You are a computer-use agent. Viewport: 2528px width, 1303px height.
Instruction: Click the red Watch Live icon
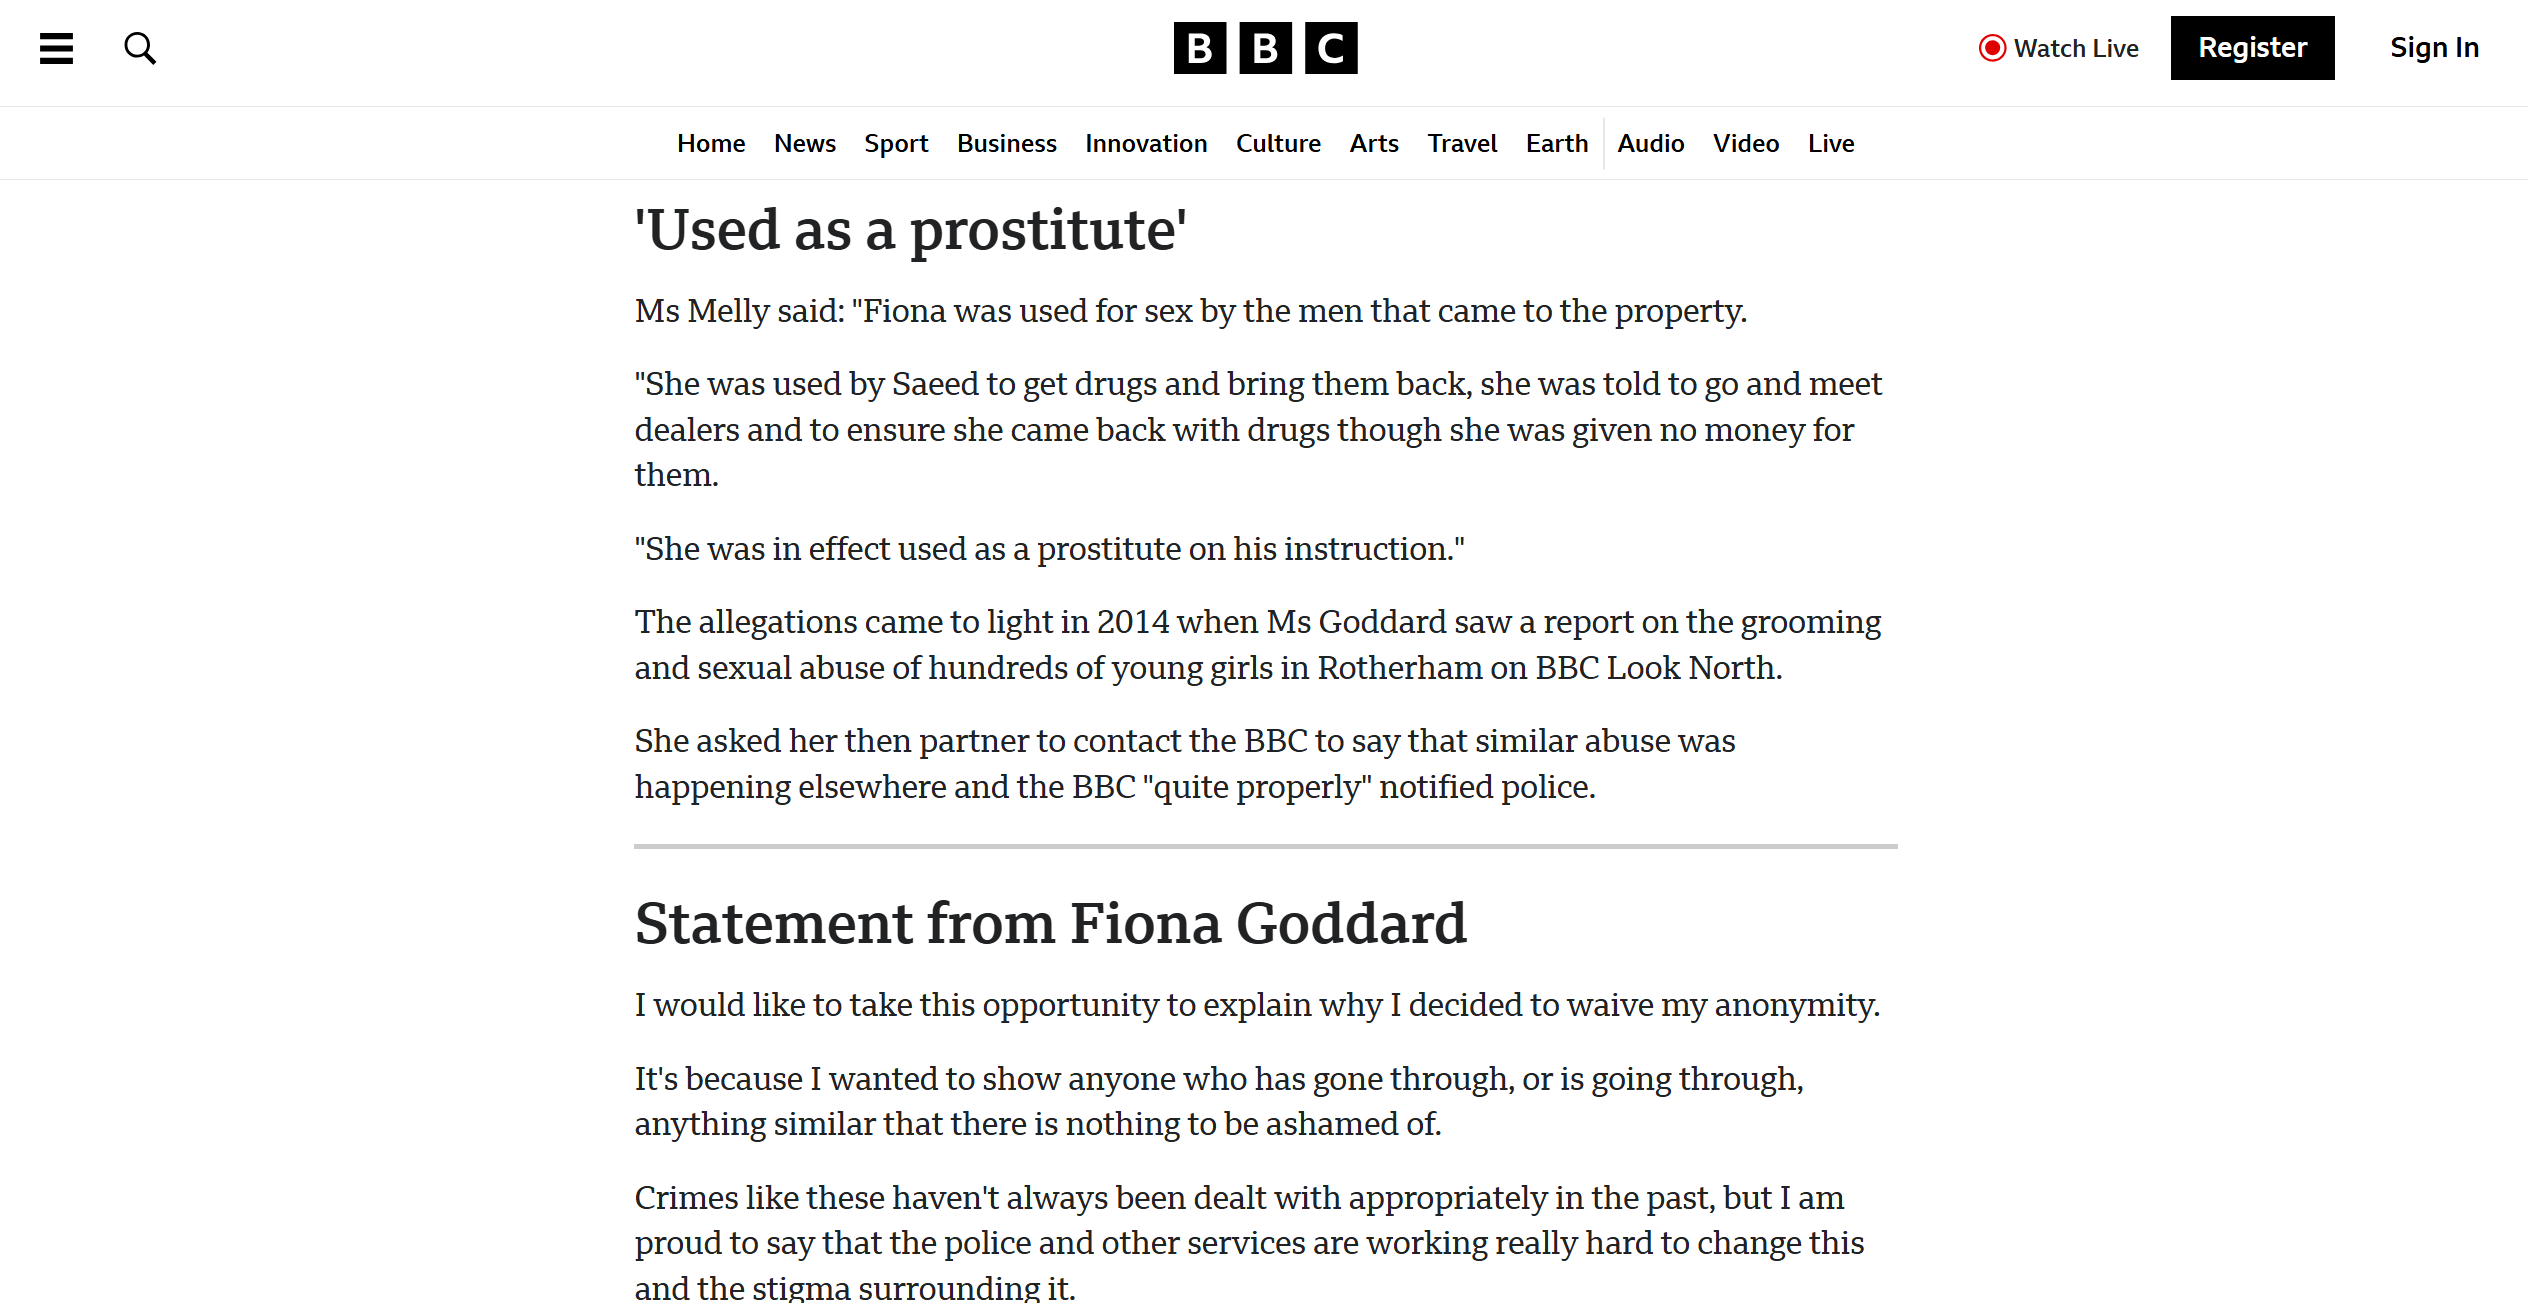1992,48
